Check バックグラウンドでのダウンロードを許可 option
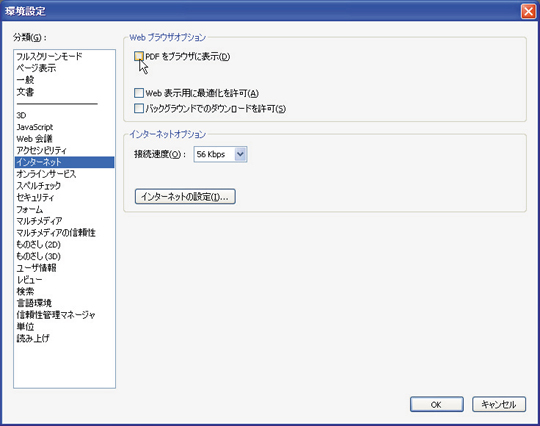The image size is (540, 426). [x=139, y=108]
